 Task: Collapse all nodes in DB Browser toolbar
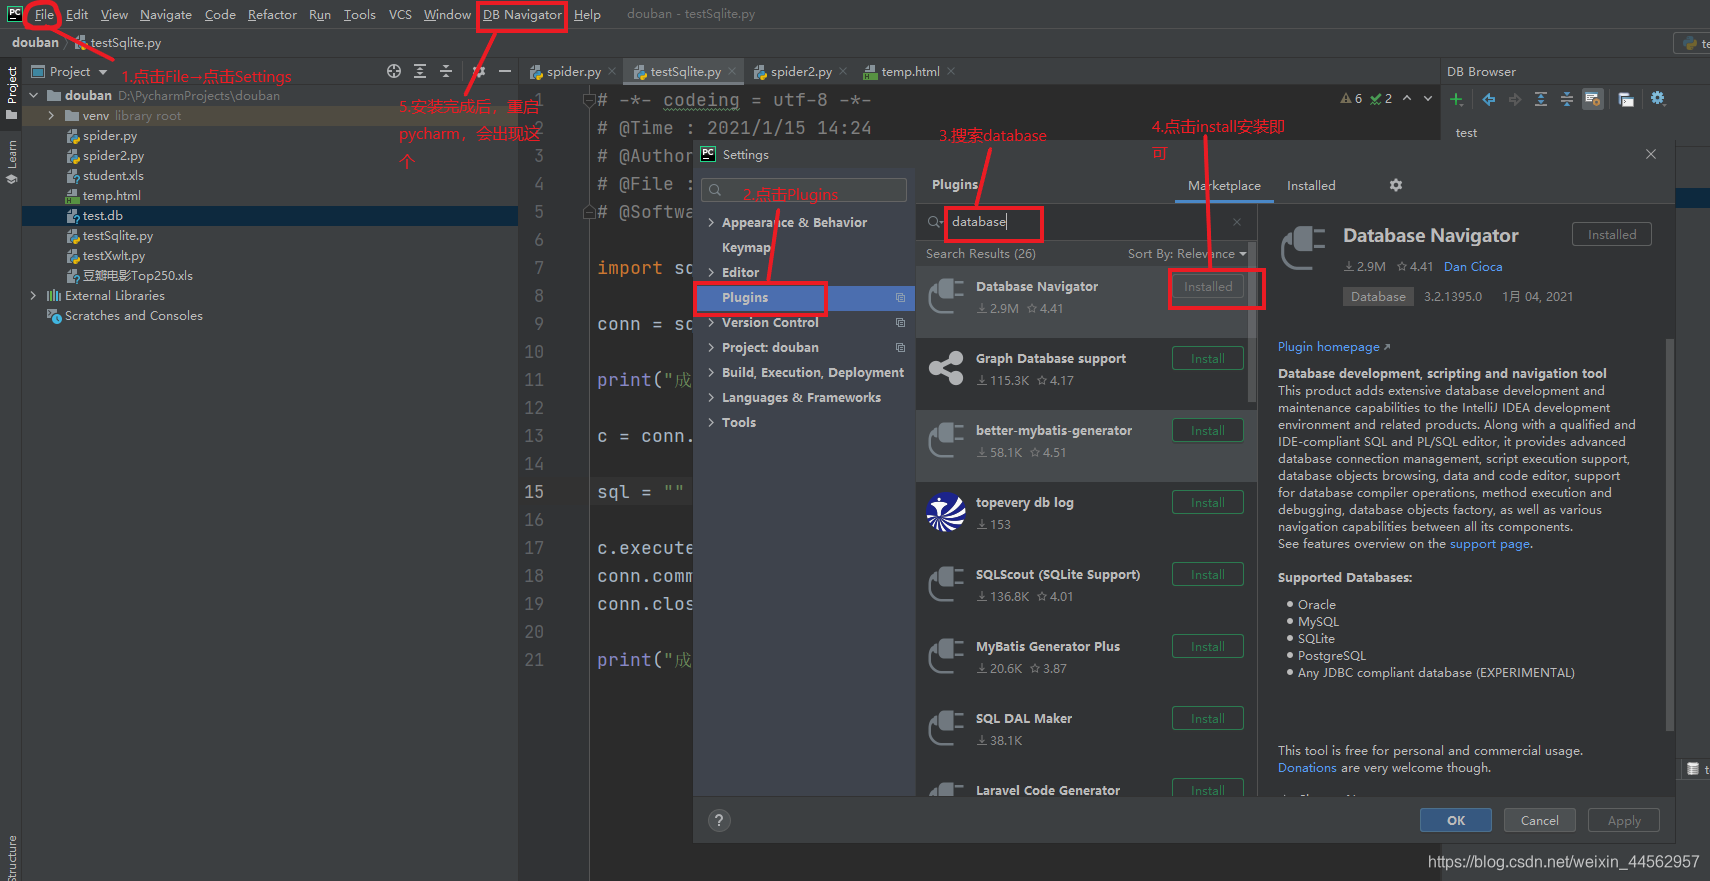(1567, 99)
